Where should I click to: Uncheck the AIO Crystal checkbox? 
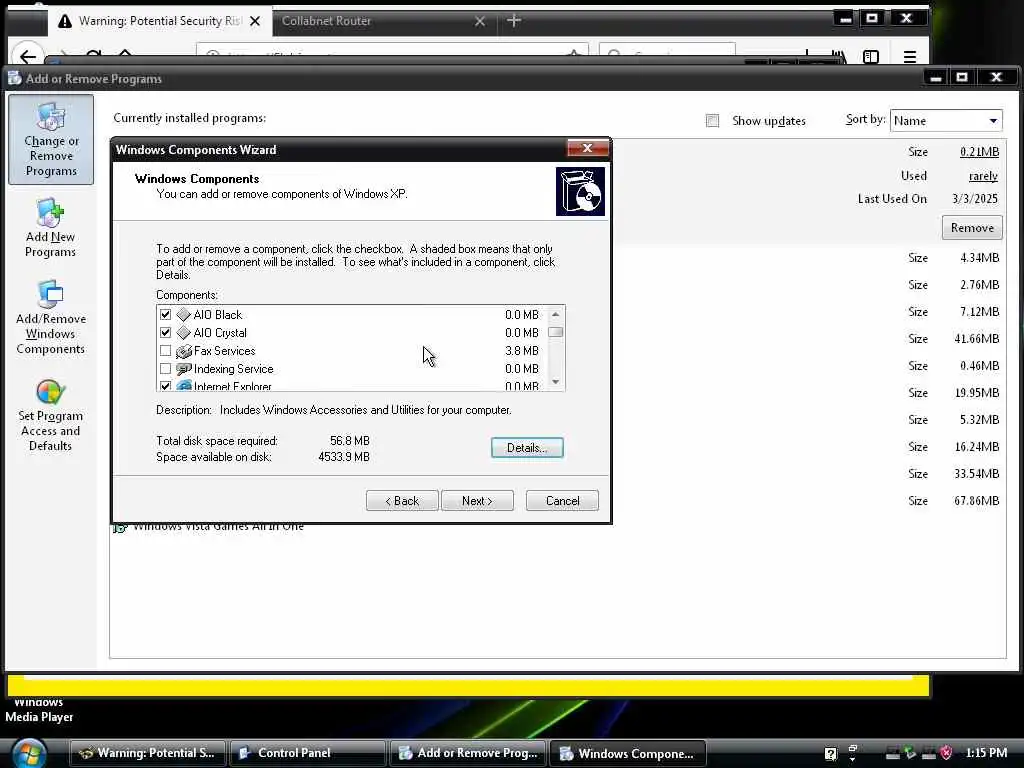click(x=165, y=333)
